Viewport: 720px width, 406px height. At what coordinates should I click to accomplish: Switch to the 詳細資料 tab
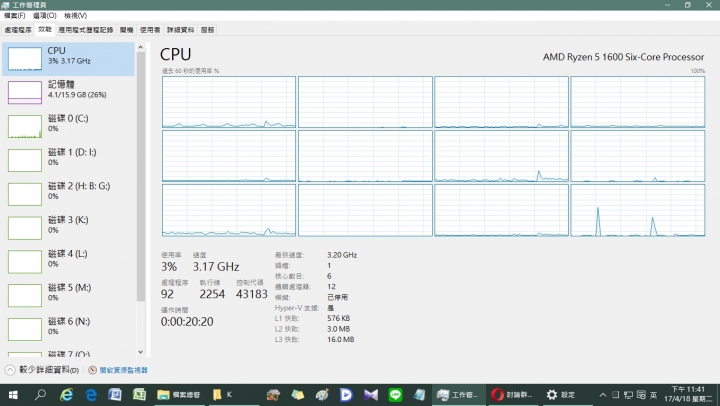coord(180,30)
